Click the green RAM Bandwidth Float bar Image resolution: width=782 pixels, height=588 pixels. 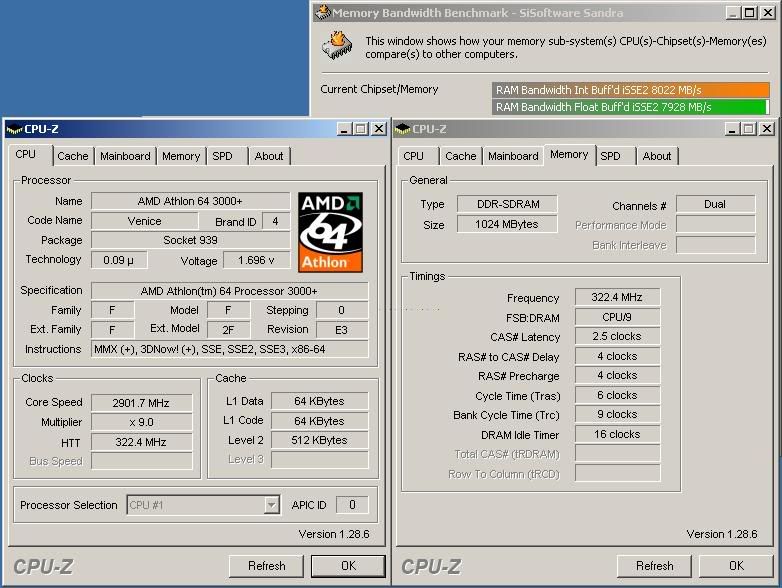coord(630,107)
